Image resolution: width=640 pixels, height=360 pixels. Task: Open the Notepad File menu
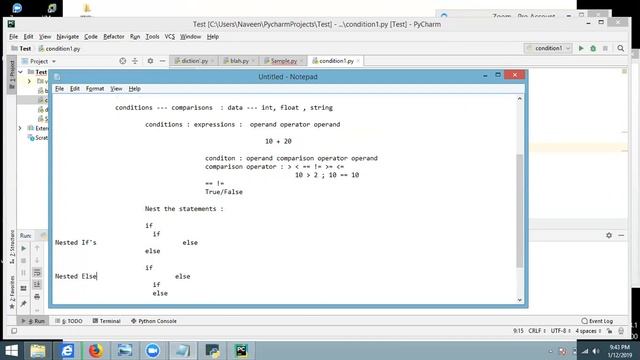(x=59, y=89)
